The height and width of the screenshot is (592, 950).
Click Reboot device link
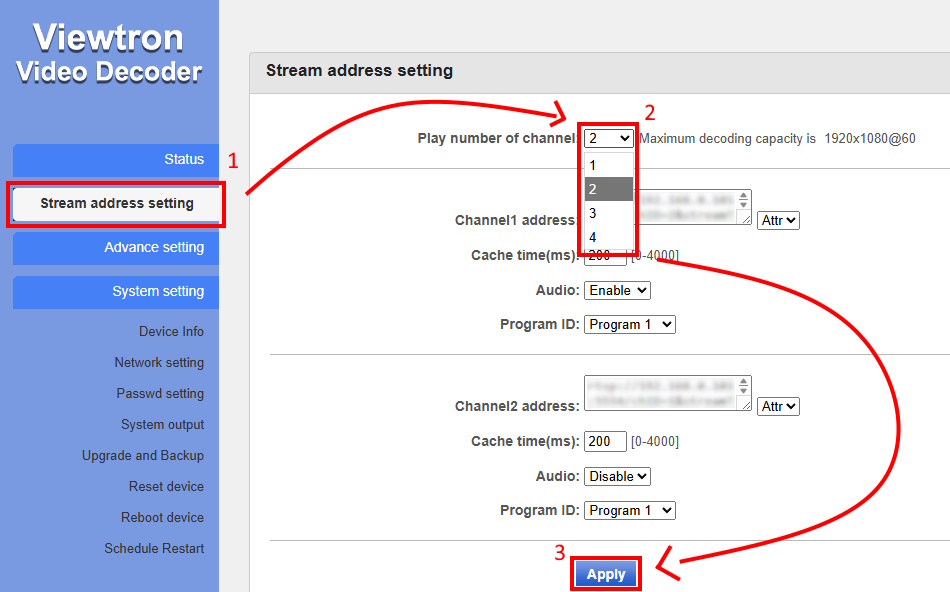pos(162,518)
